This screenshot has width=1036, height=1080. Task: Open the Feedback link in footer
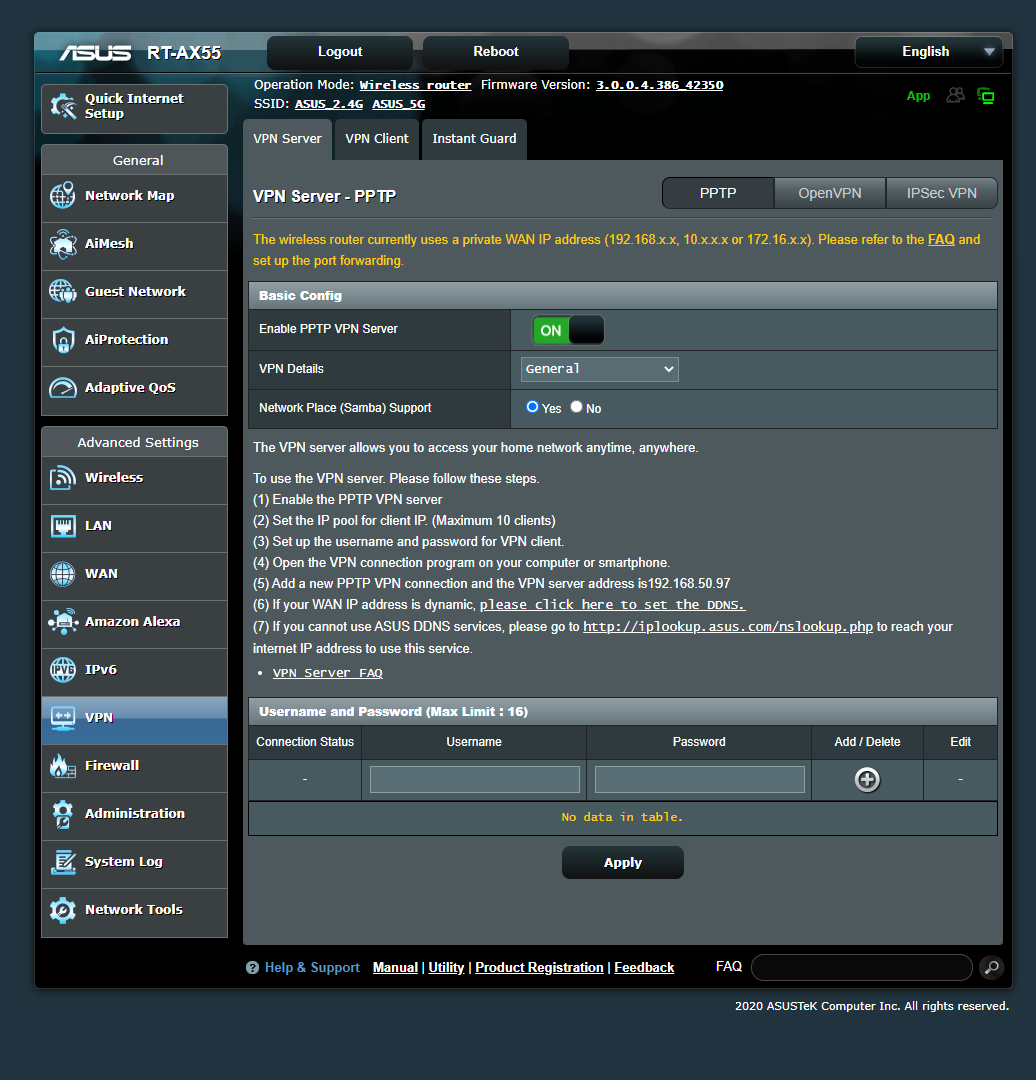pos(643,968)
